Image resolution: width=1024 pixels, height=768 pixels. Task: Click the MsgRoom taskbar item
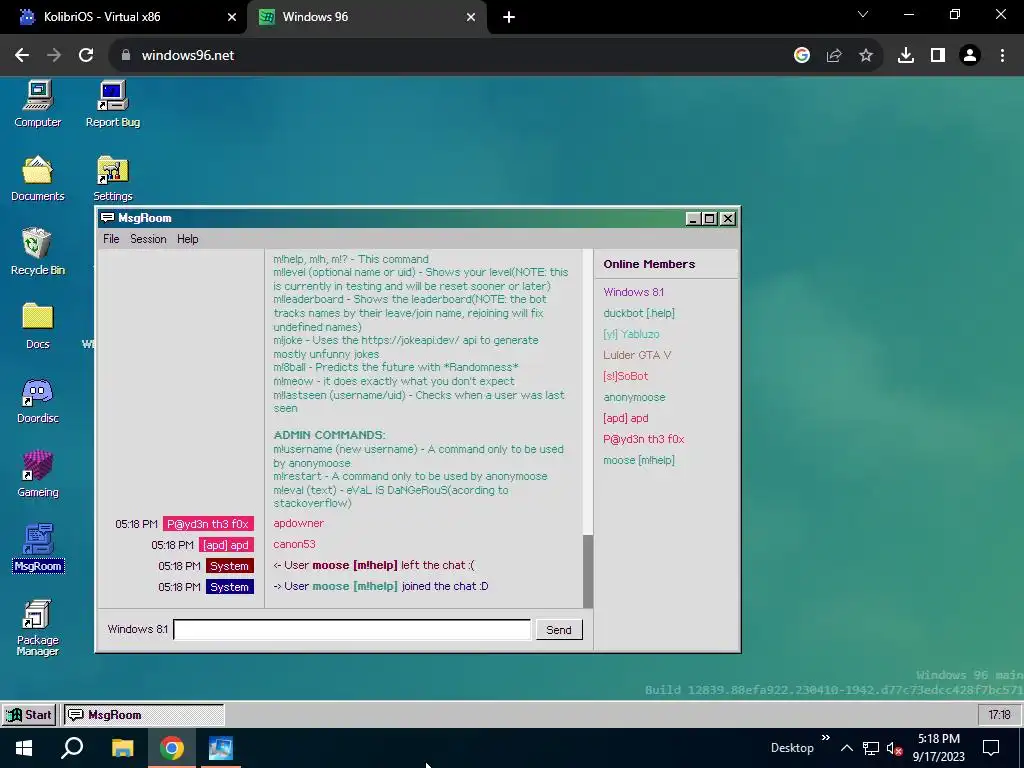click(x=144, y=714)
